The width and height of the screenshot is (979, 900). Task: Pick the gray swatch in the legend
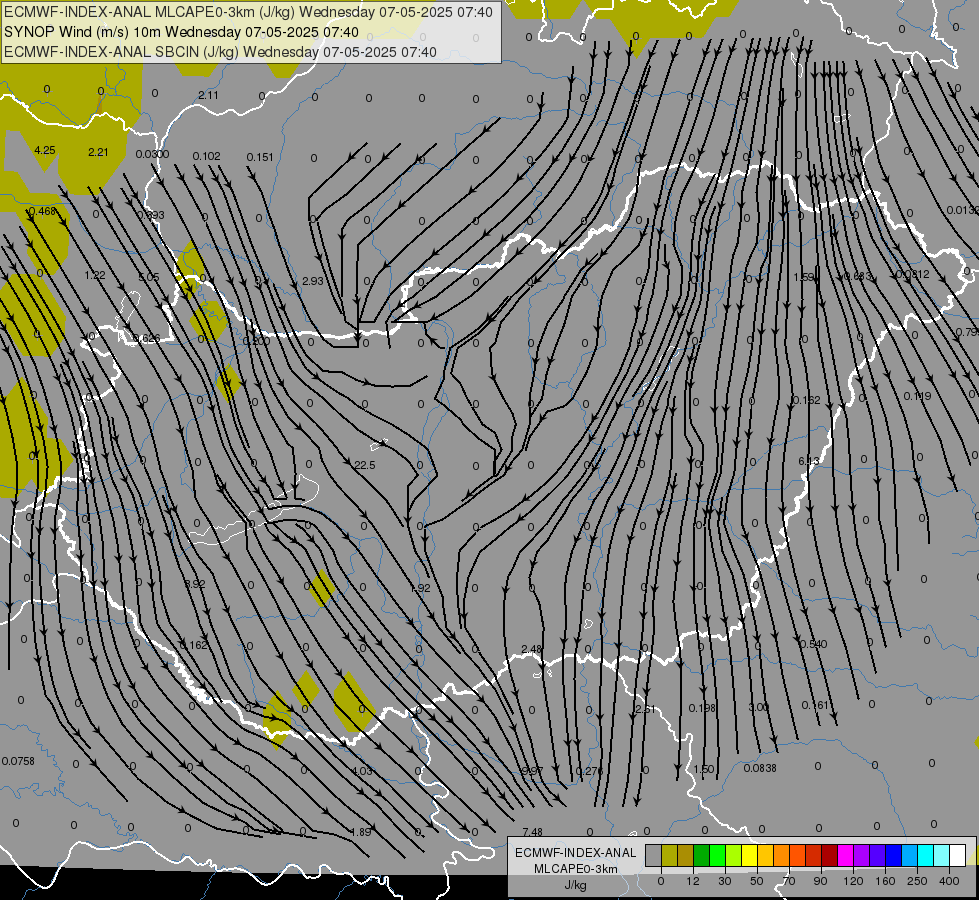653,856
